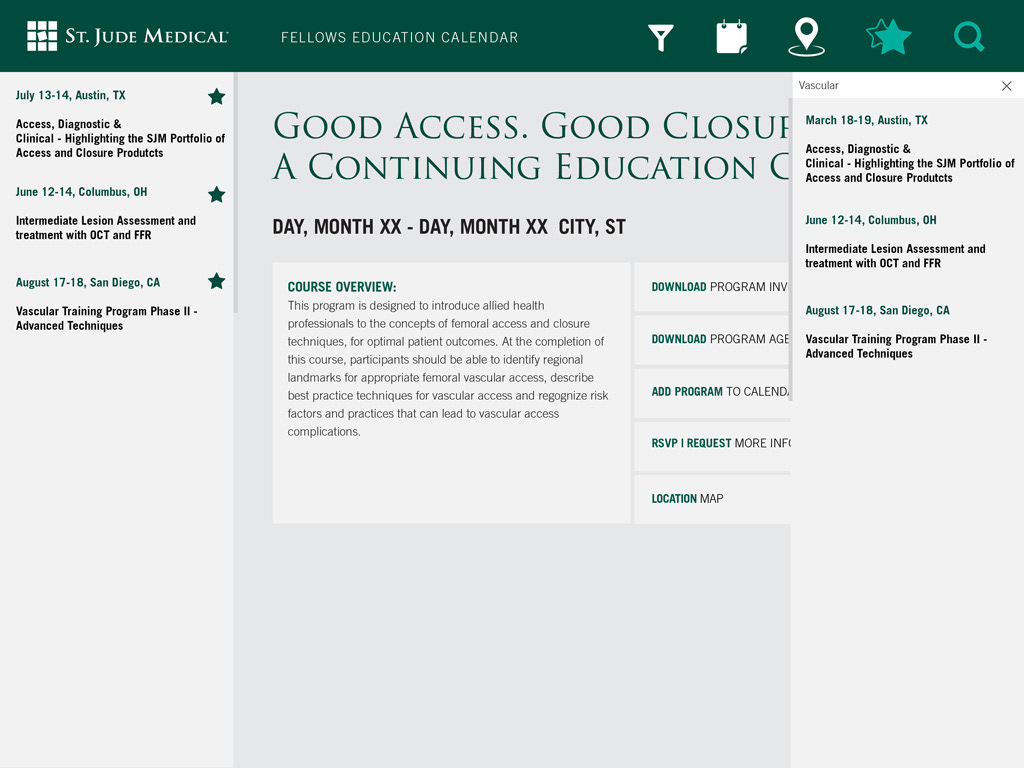Image resolution: width=1024 pixels, height=768 pixels.
Task: Open August 17-18, San Diego, CA search result
Action: point(877,311)
